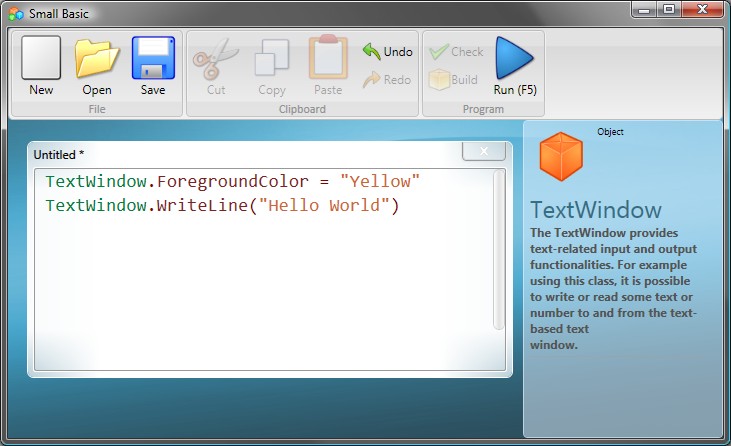
Task: Click the TextWindow heading in help panel
Action: 596,210
